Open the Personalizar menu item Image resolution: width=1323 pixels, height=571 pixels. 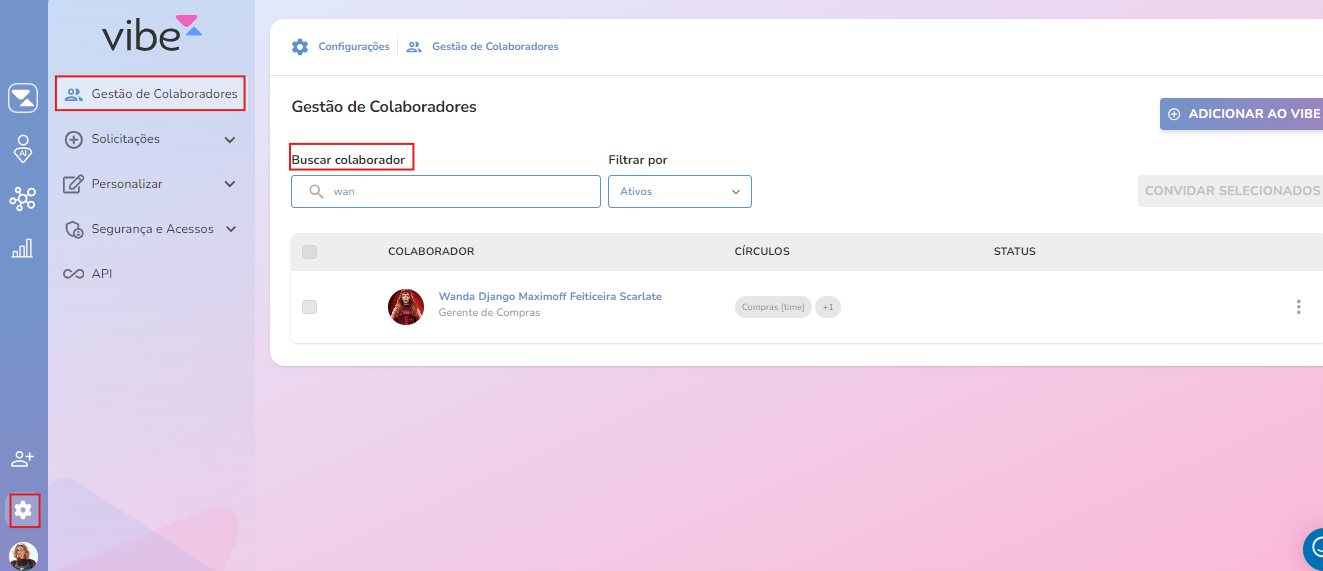pos(150,184)
